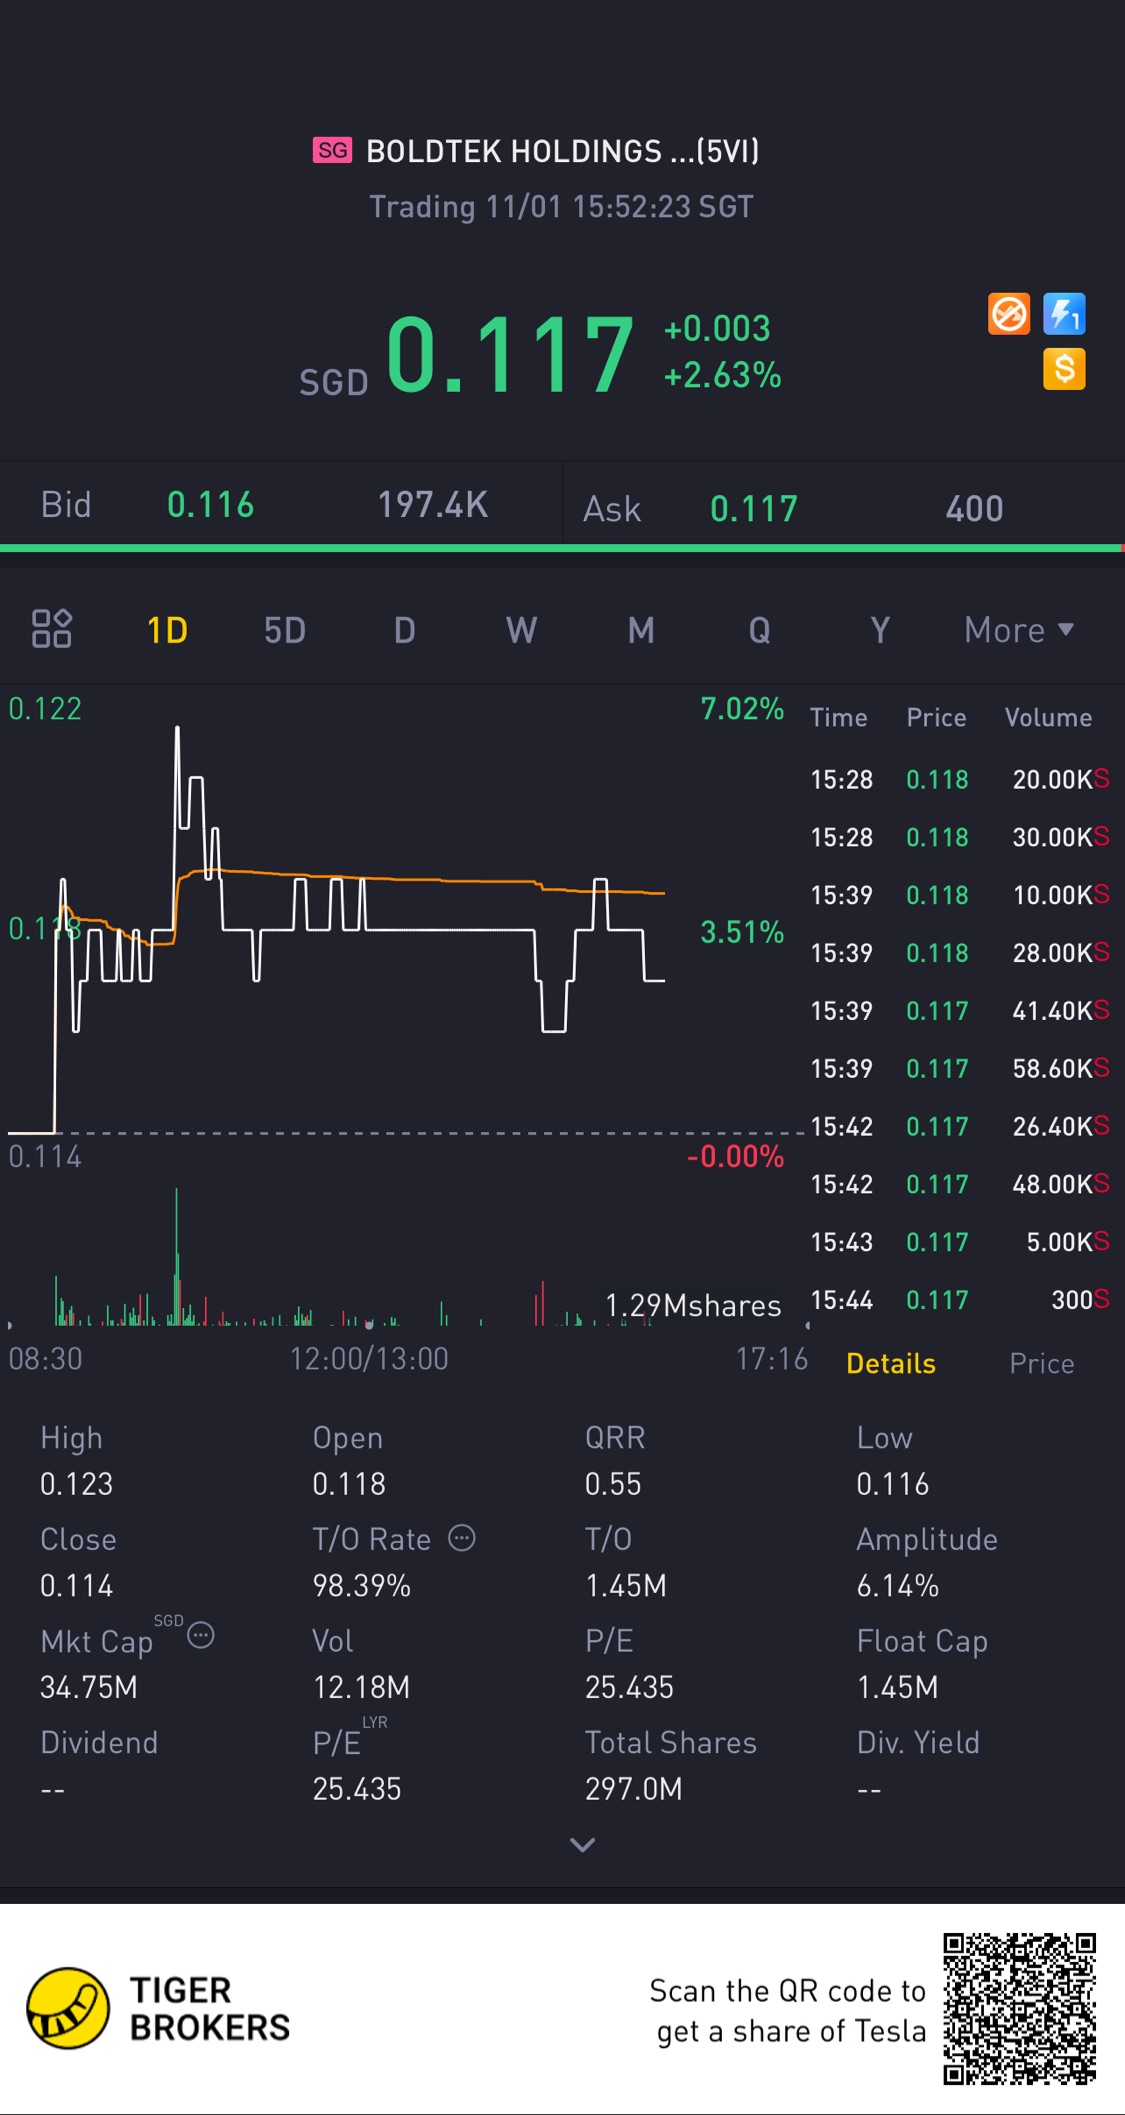This screenshot has height=2115, width=1125.
Task: Tap the yellow dollar sign badge icon
Action: 1064,369
